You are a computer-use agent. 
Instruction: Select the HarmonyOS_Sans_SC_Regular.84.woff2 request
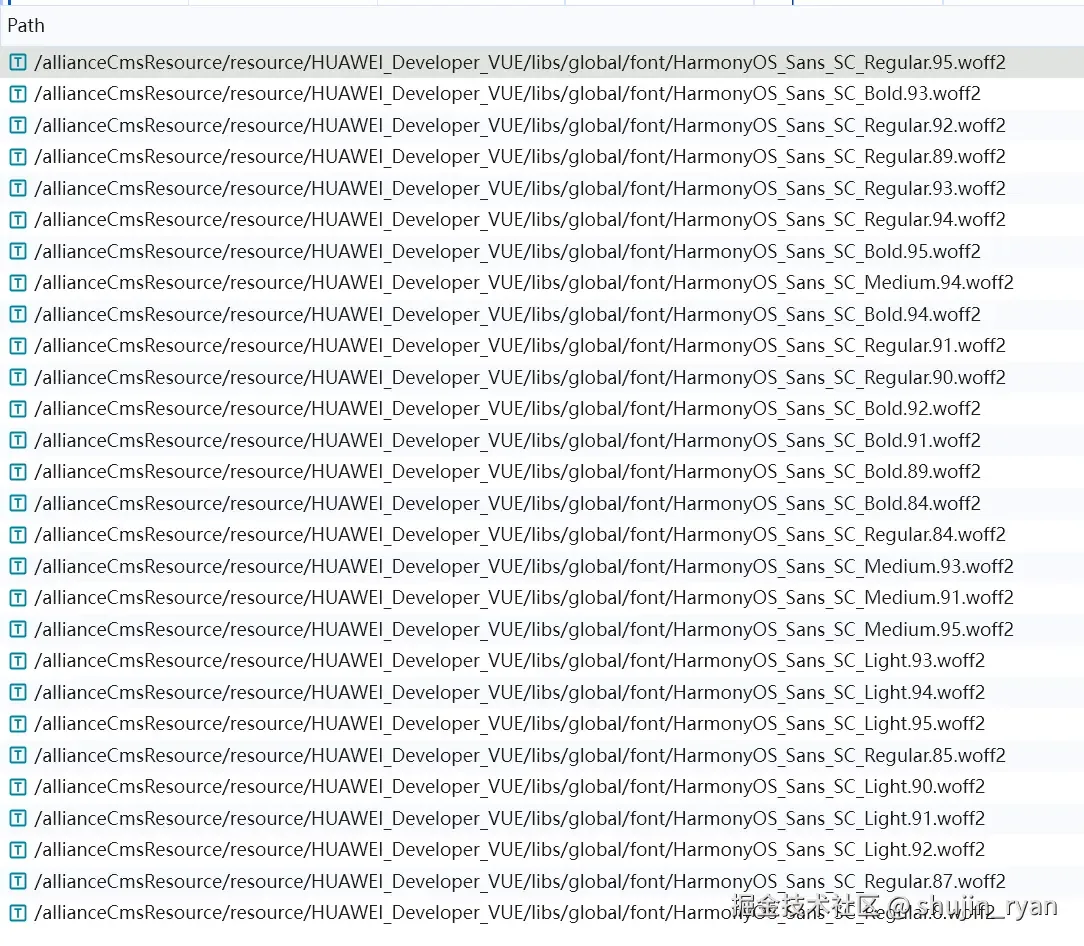pyautogui.click(x=542, y=535)
